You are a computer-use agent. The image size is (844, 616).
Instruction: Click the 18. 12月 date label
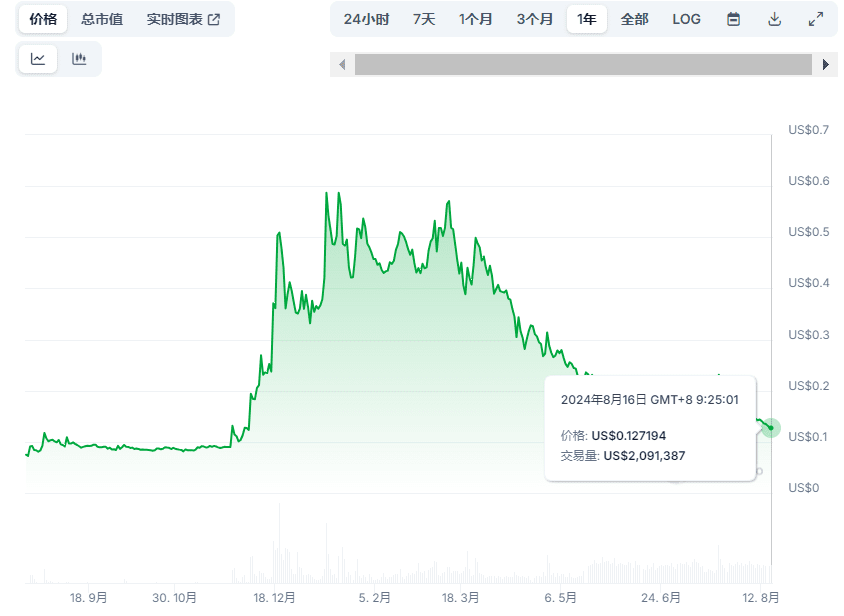[x=275, y=598]
